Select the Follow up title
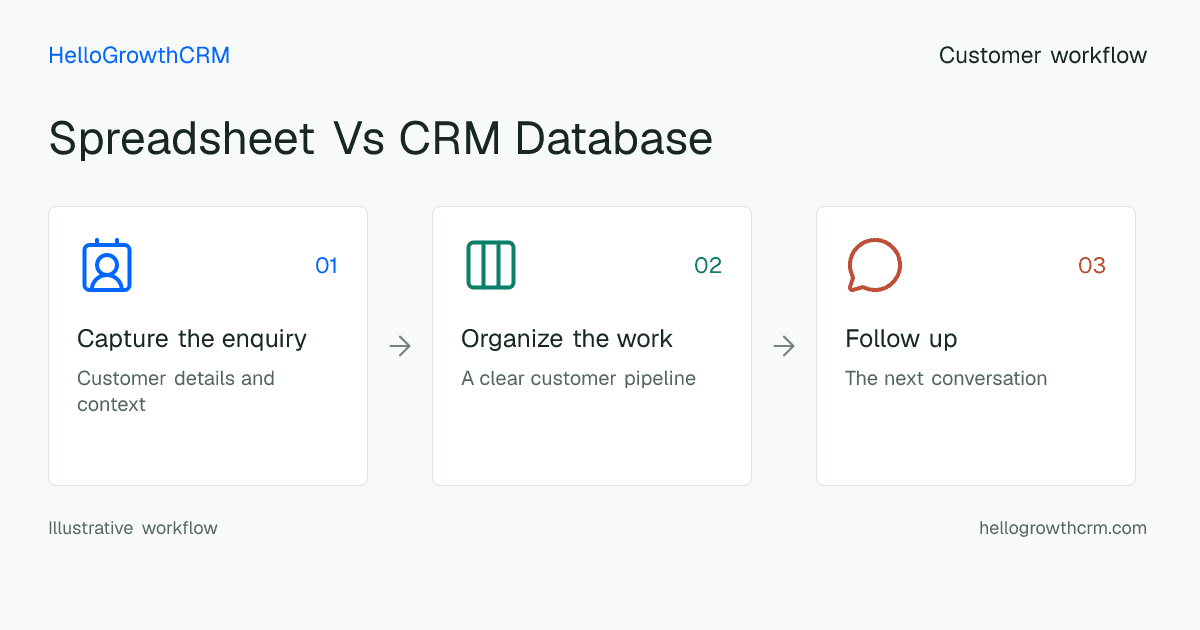The height and width of the screenshot is (630, 1200). (901, 339)
